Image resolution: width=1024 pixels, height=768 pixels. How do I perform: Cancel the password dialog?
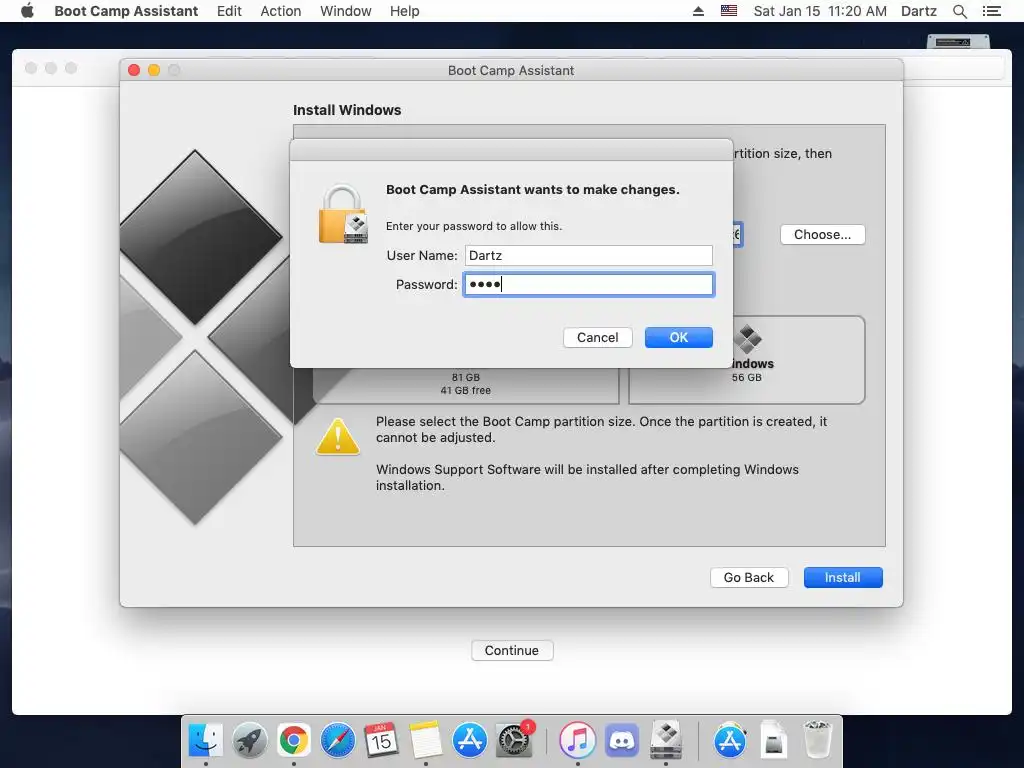pos(598,338)
